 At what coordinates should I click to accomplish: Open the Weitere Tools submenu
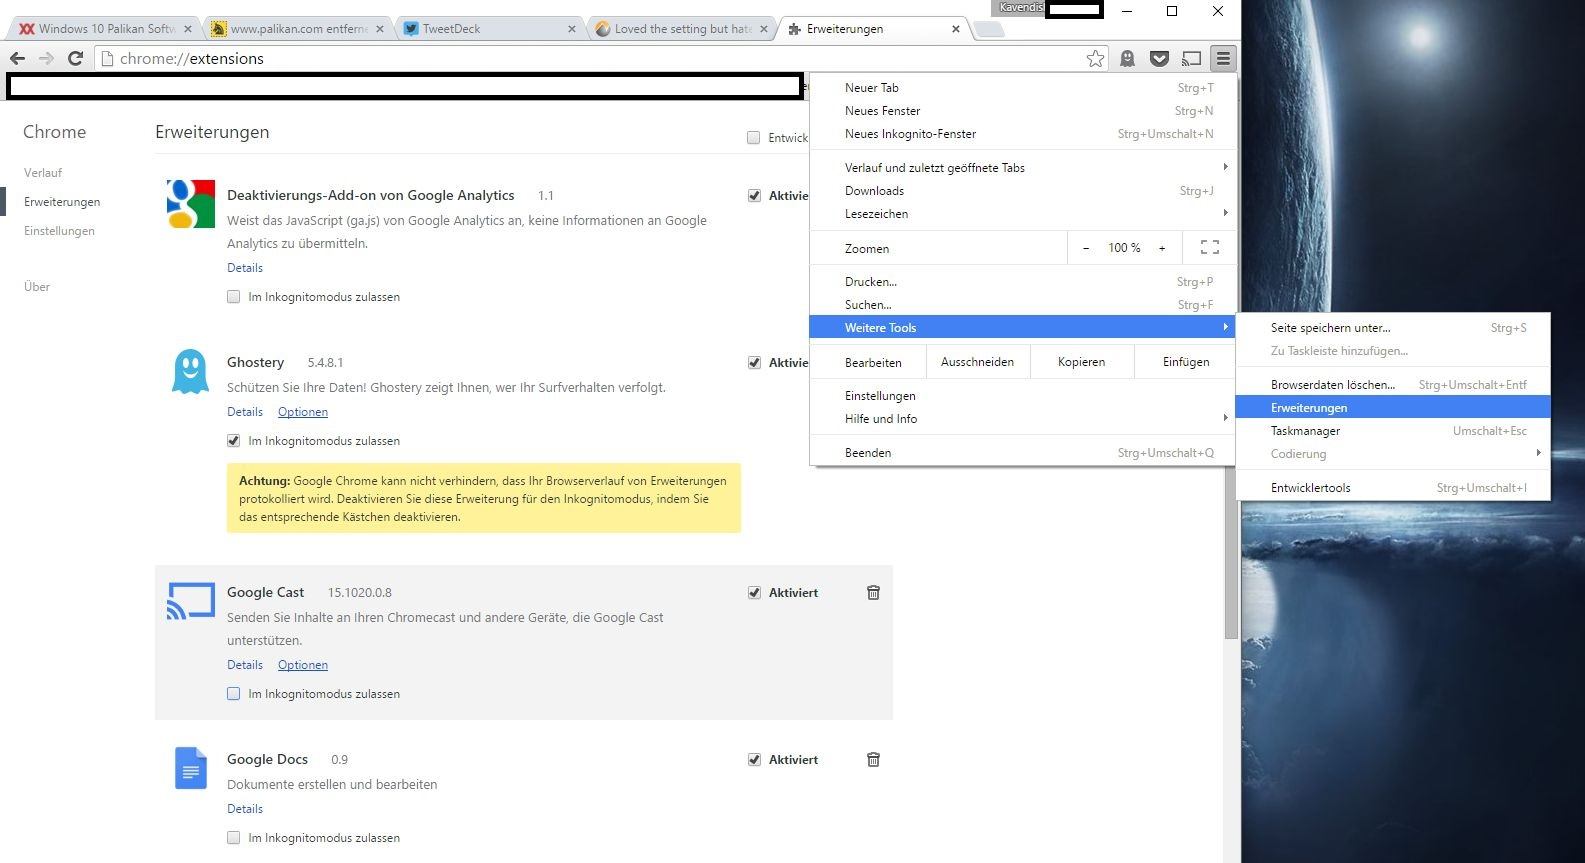coord(1022,328)
